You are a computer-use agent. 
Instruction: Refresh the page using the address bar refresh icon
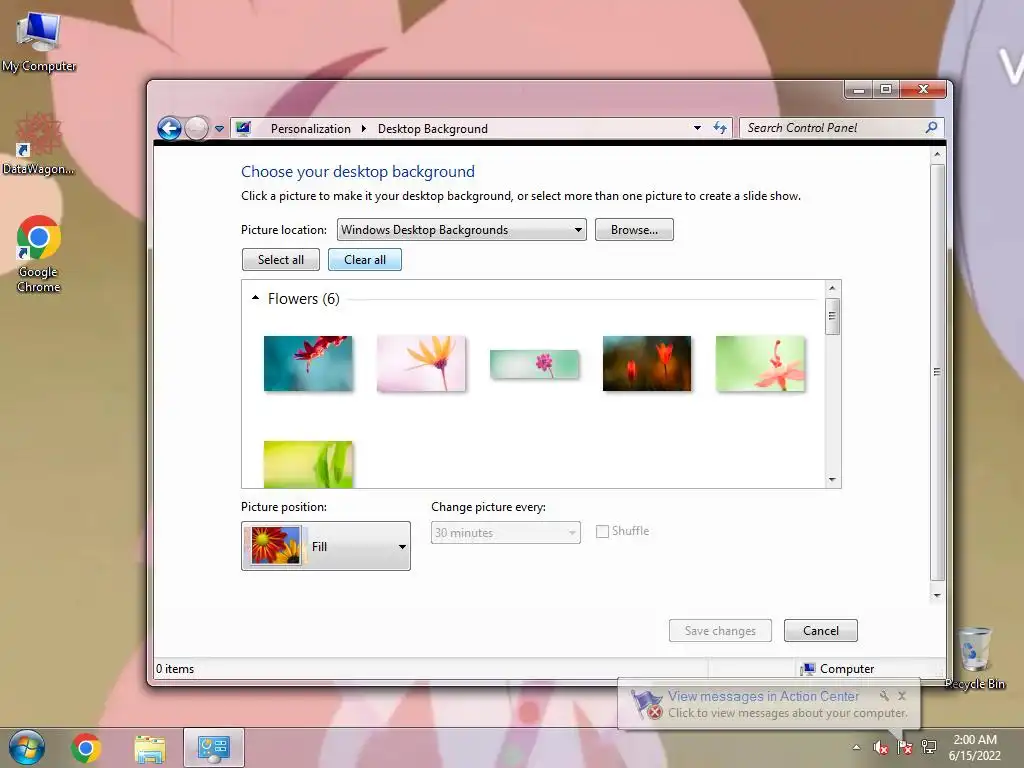[x=720, y=128]
